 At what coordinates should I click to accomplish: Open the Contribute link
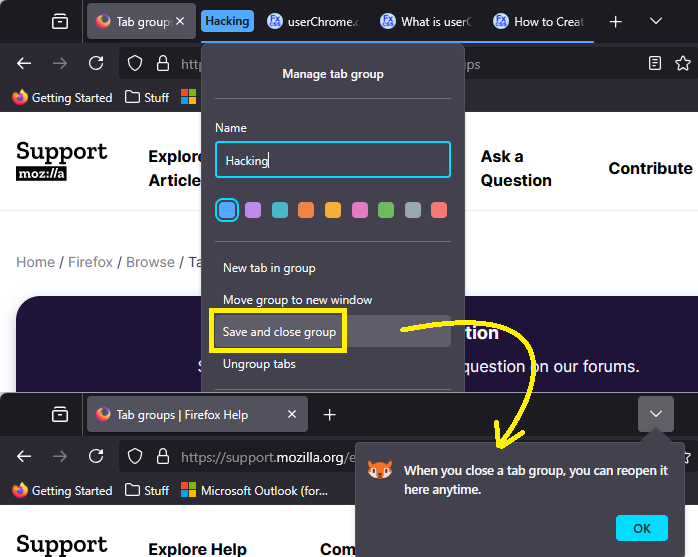coord(650,168)
